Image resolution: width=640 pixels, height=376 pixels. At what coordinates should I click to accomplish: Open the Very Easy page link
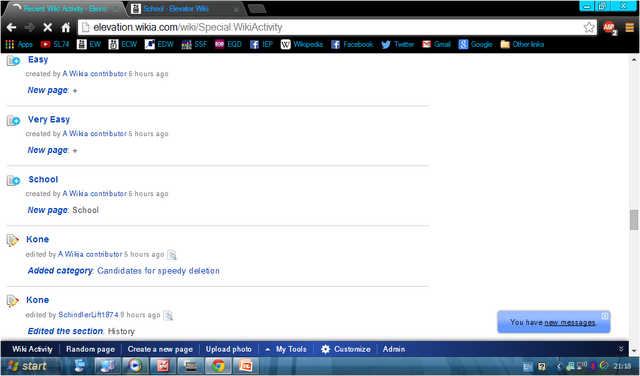(49, 119)
